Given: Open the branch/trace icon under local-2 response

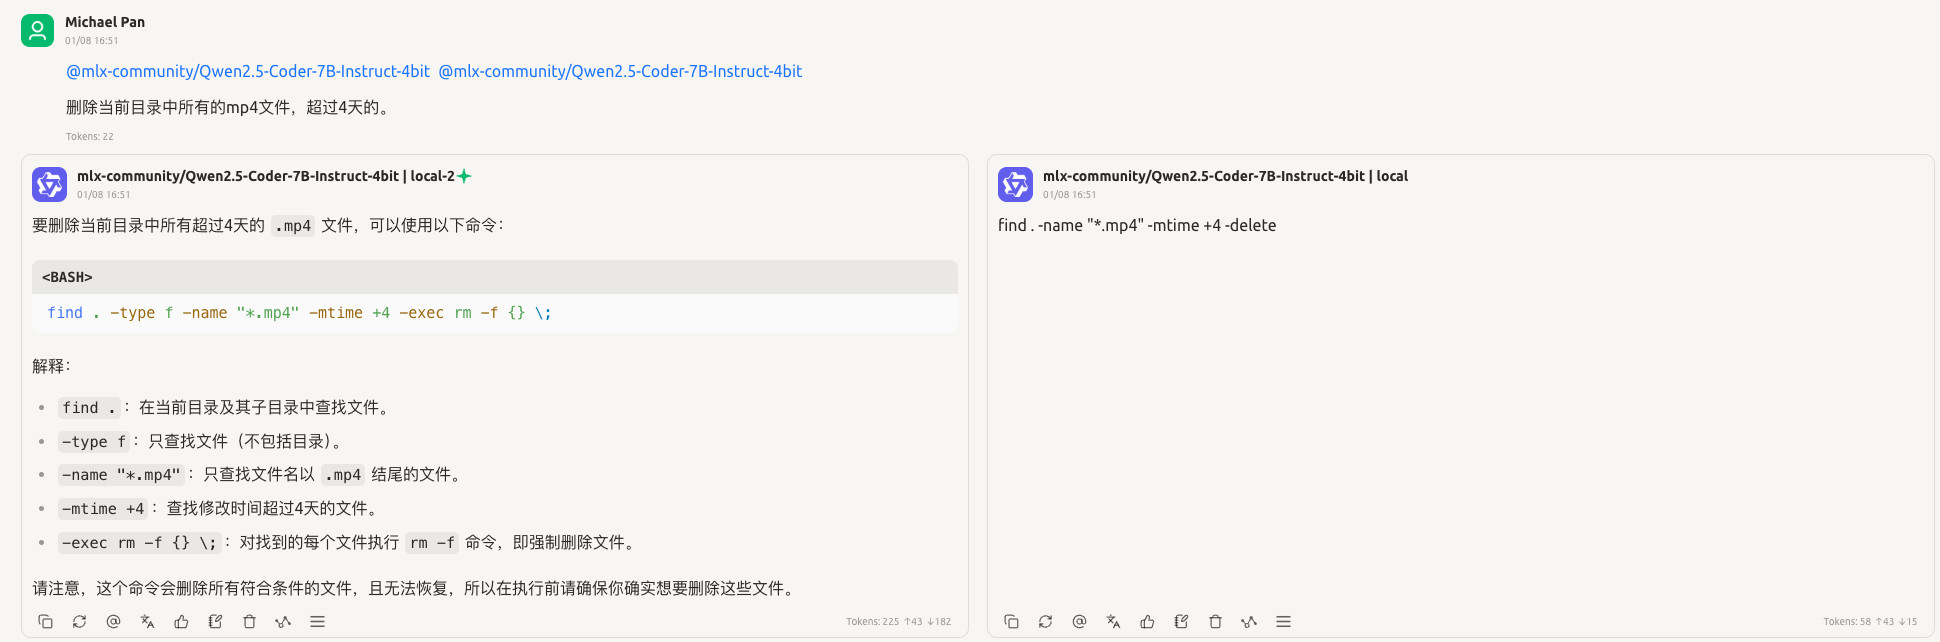Looking at the screenshot, I should (283, 621).
